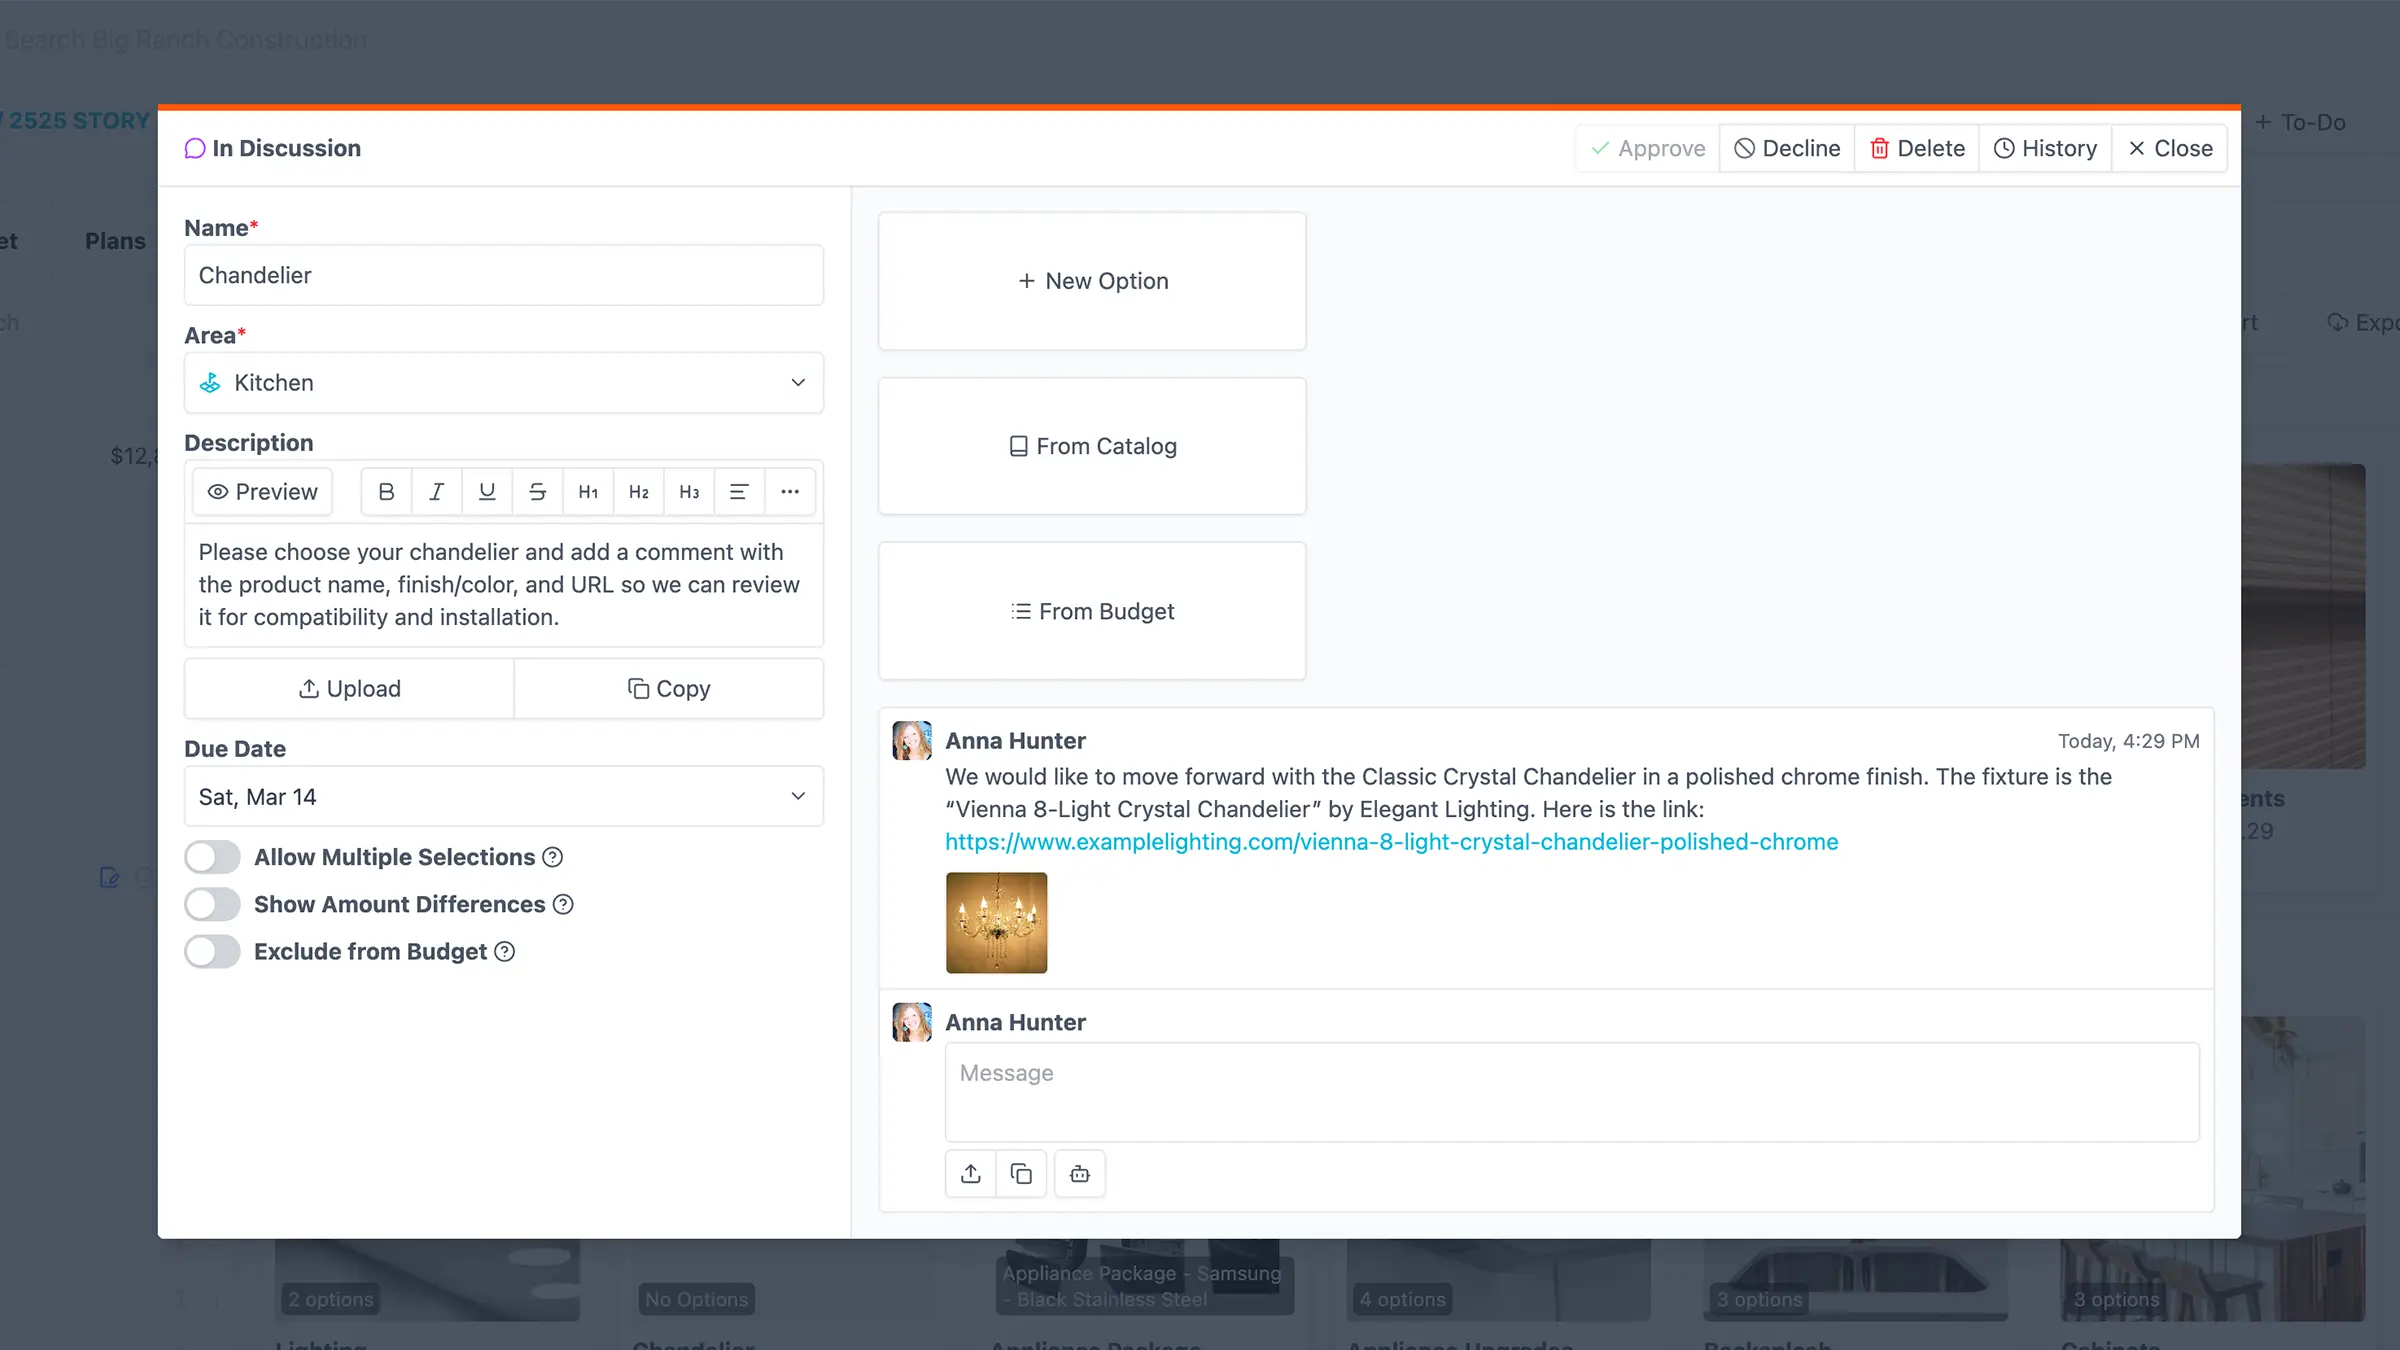
Task: Click the AI assistant robot icon below message
Action: 1079,1174
